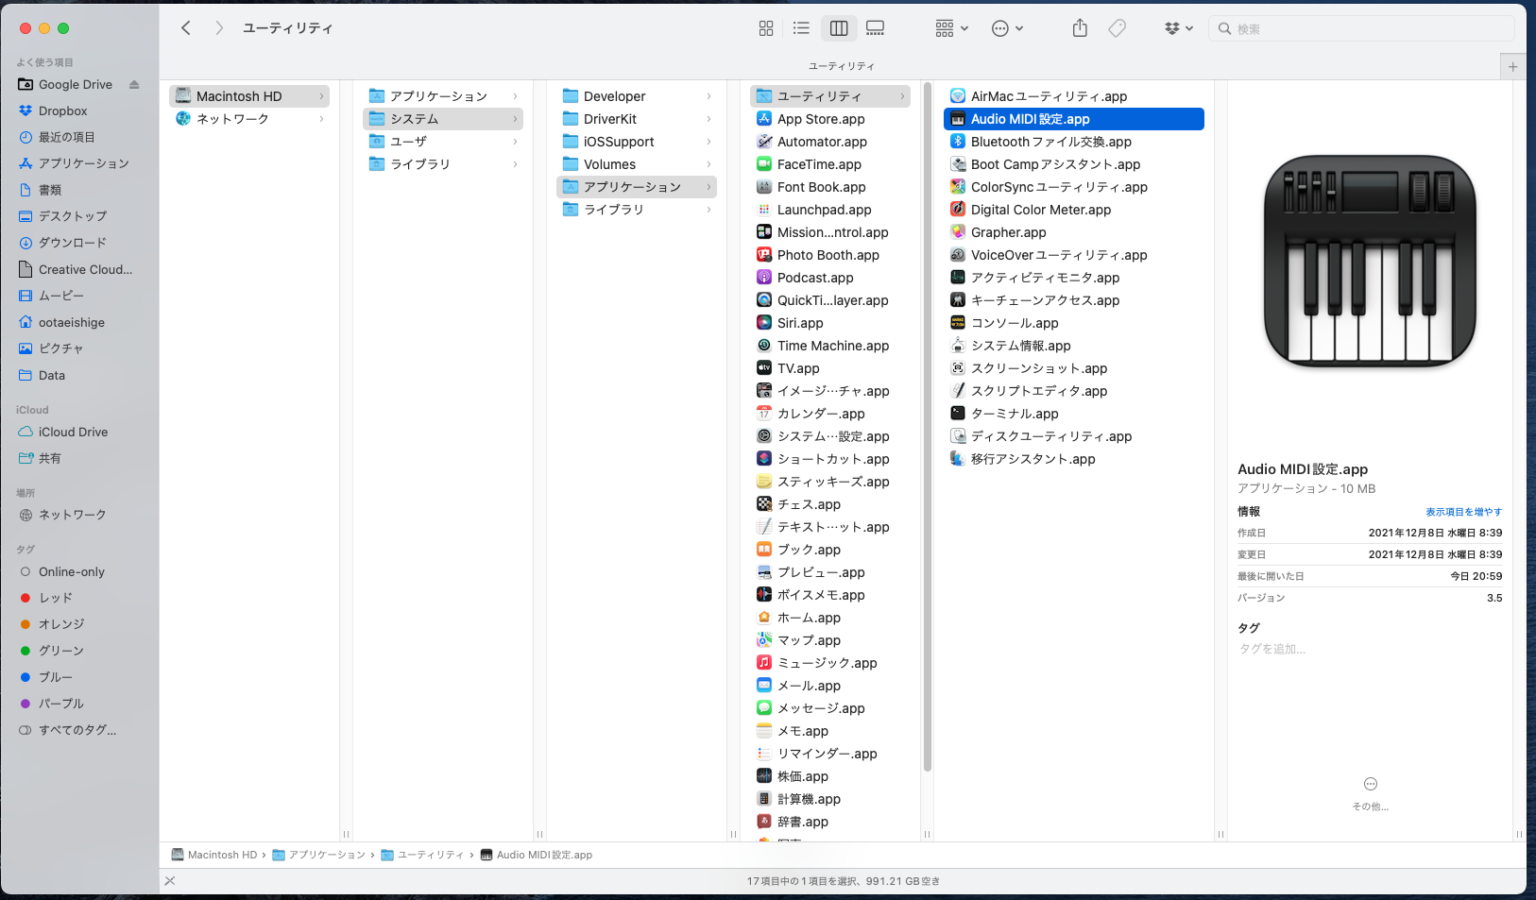Open ターミナル.app in the utilities column
Screen dimensions: 1536x900
coord(1013,413)
